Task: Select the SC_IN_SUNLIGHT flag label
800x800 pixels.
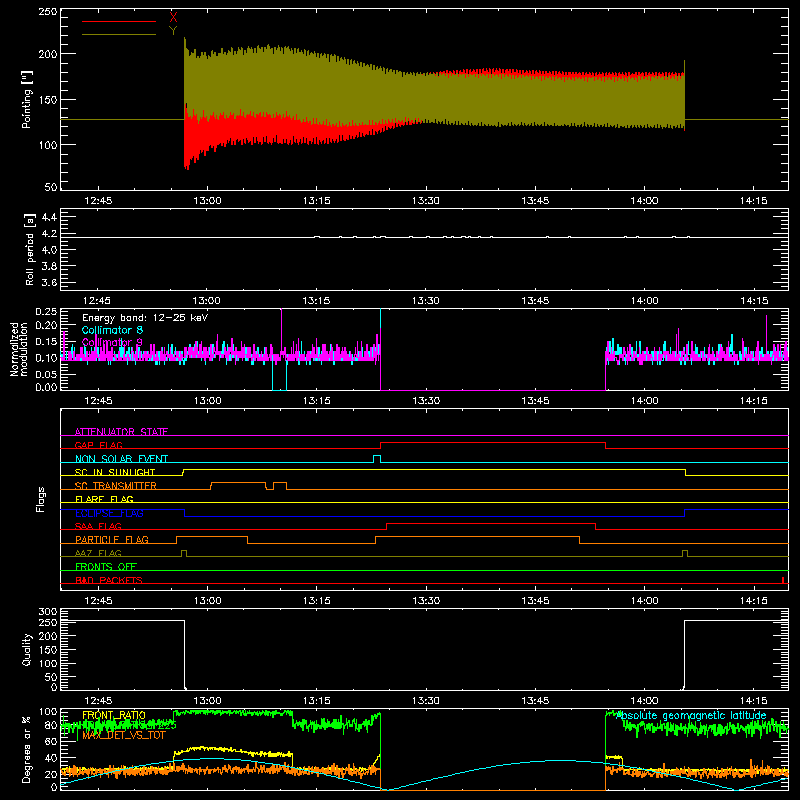Action: tap(115, 472)
